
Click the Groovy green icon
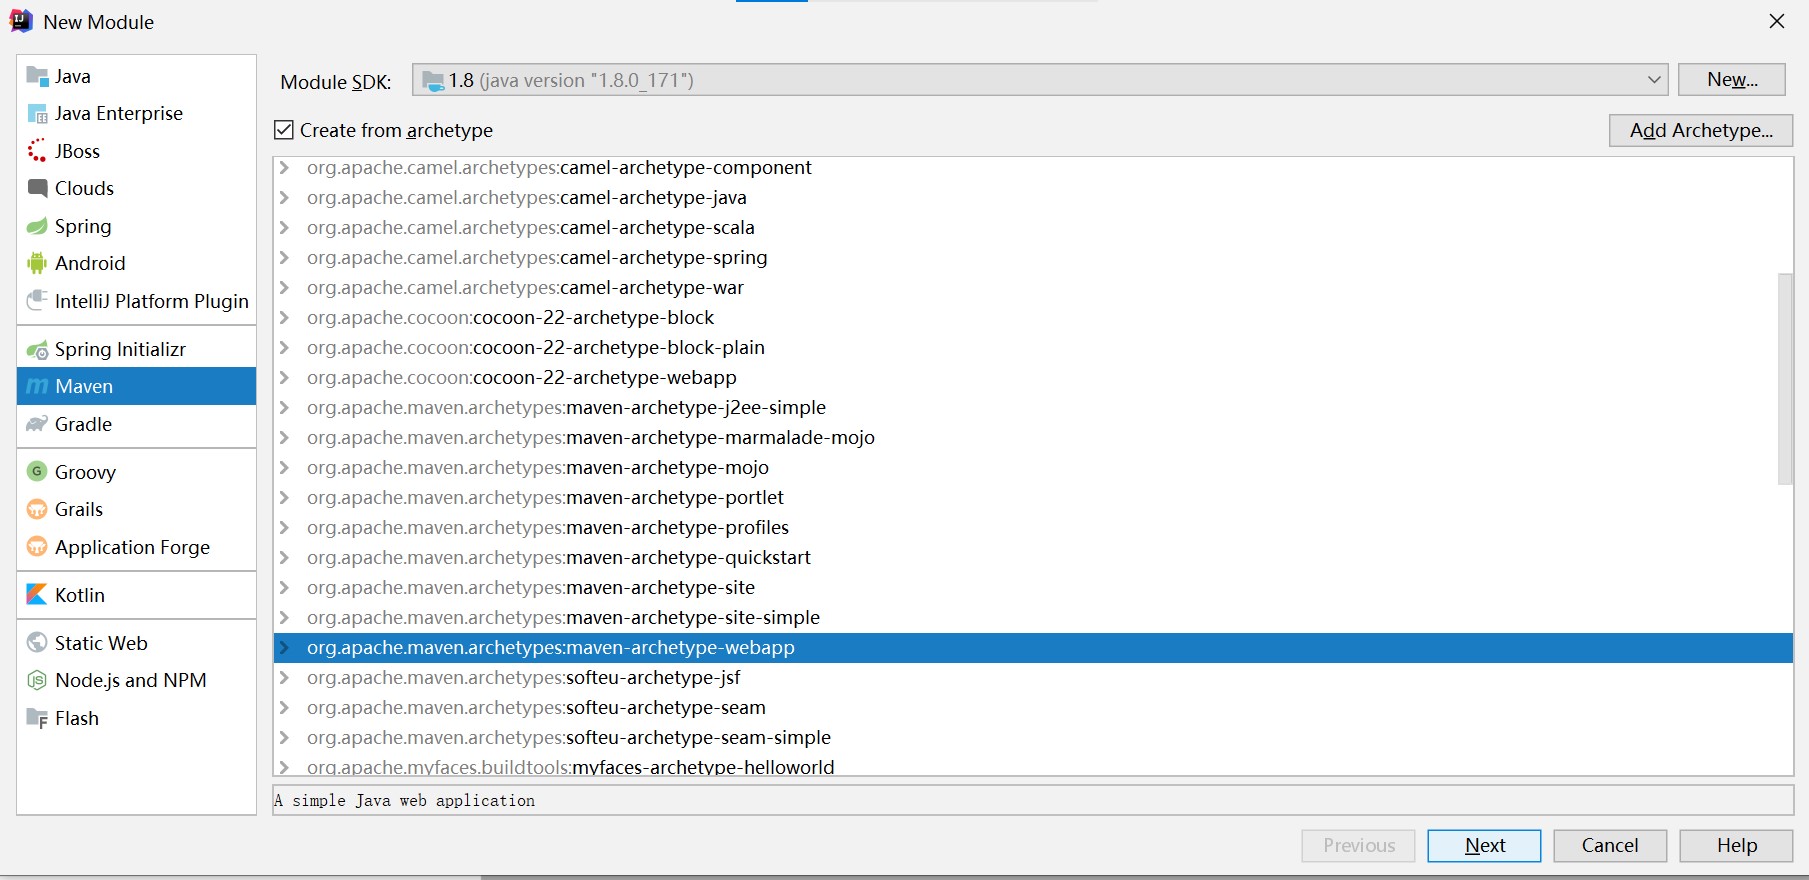pyautogui.click(x=37, y=471)
